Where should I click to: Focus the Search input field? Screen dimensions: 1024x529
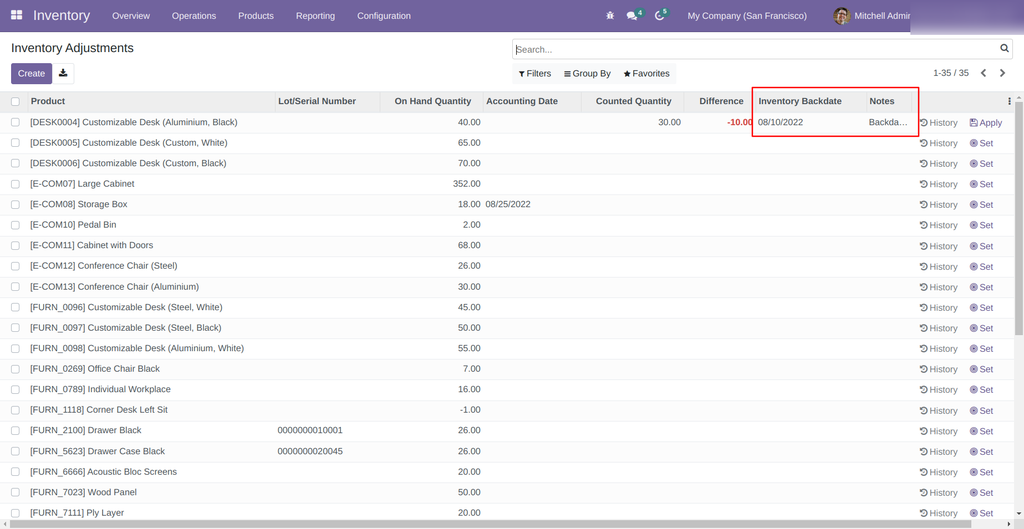(x=756, y=49)
